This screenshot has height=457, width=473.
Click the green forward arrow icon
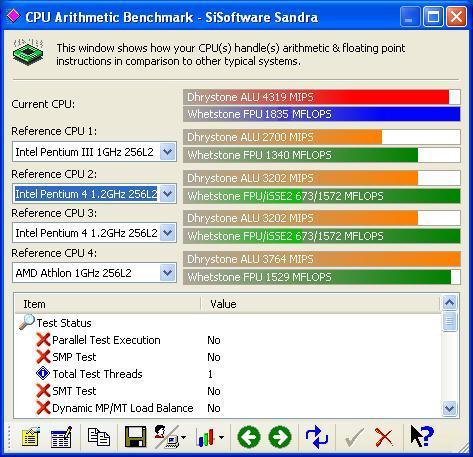pos(280,437)
